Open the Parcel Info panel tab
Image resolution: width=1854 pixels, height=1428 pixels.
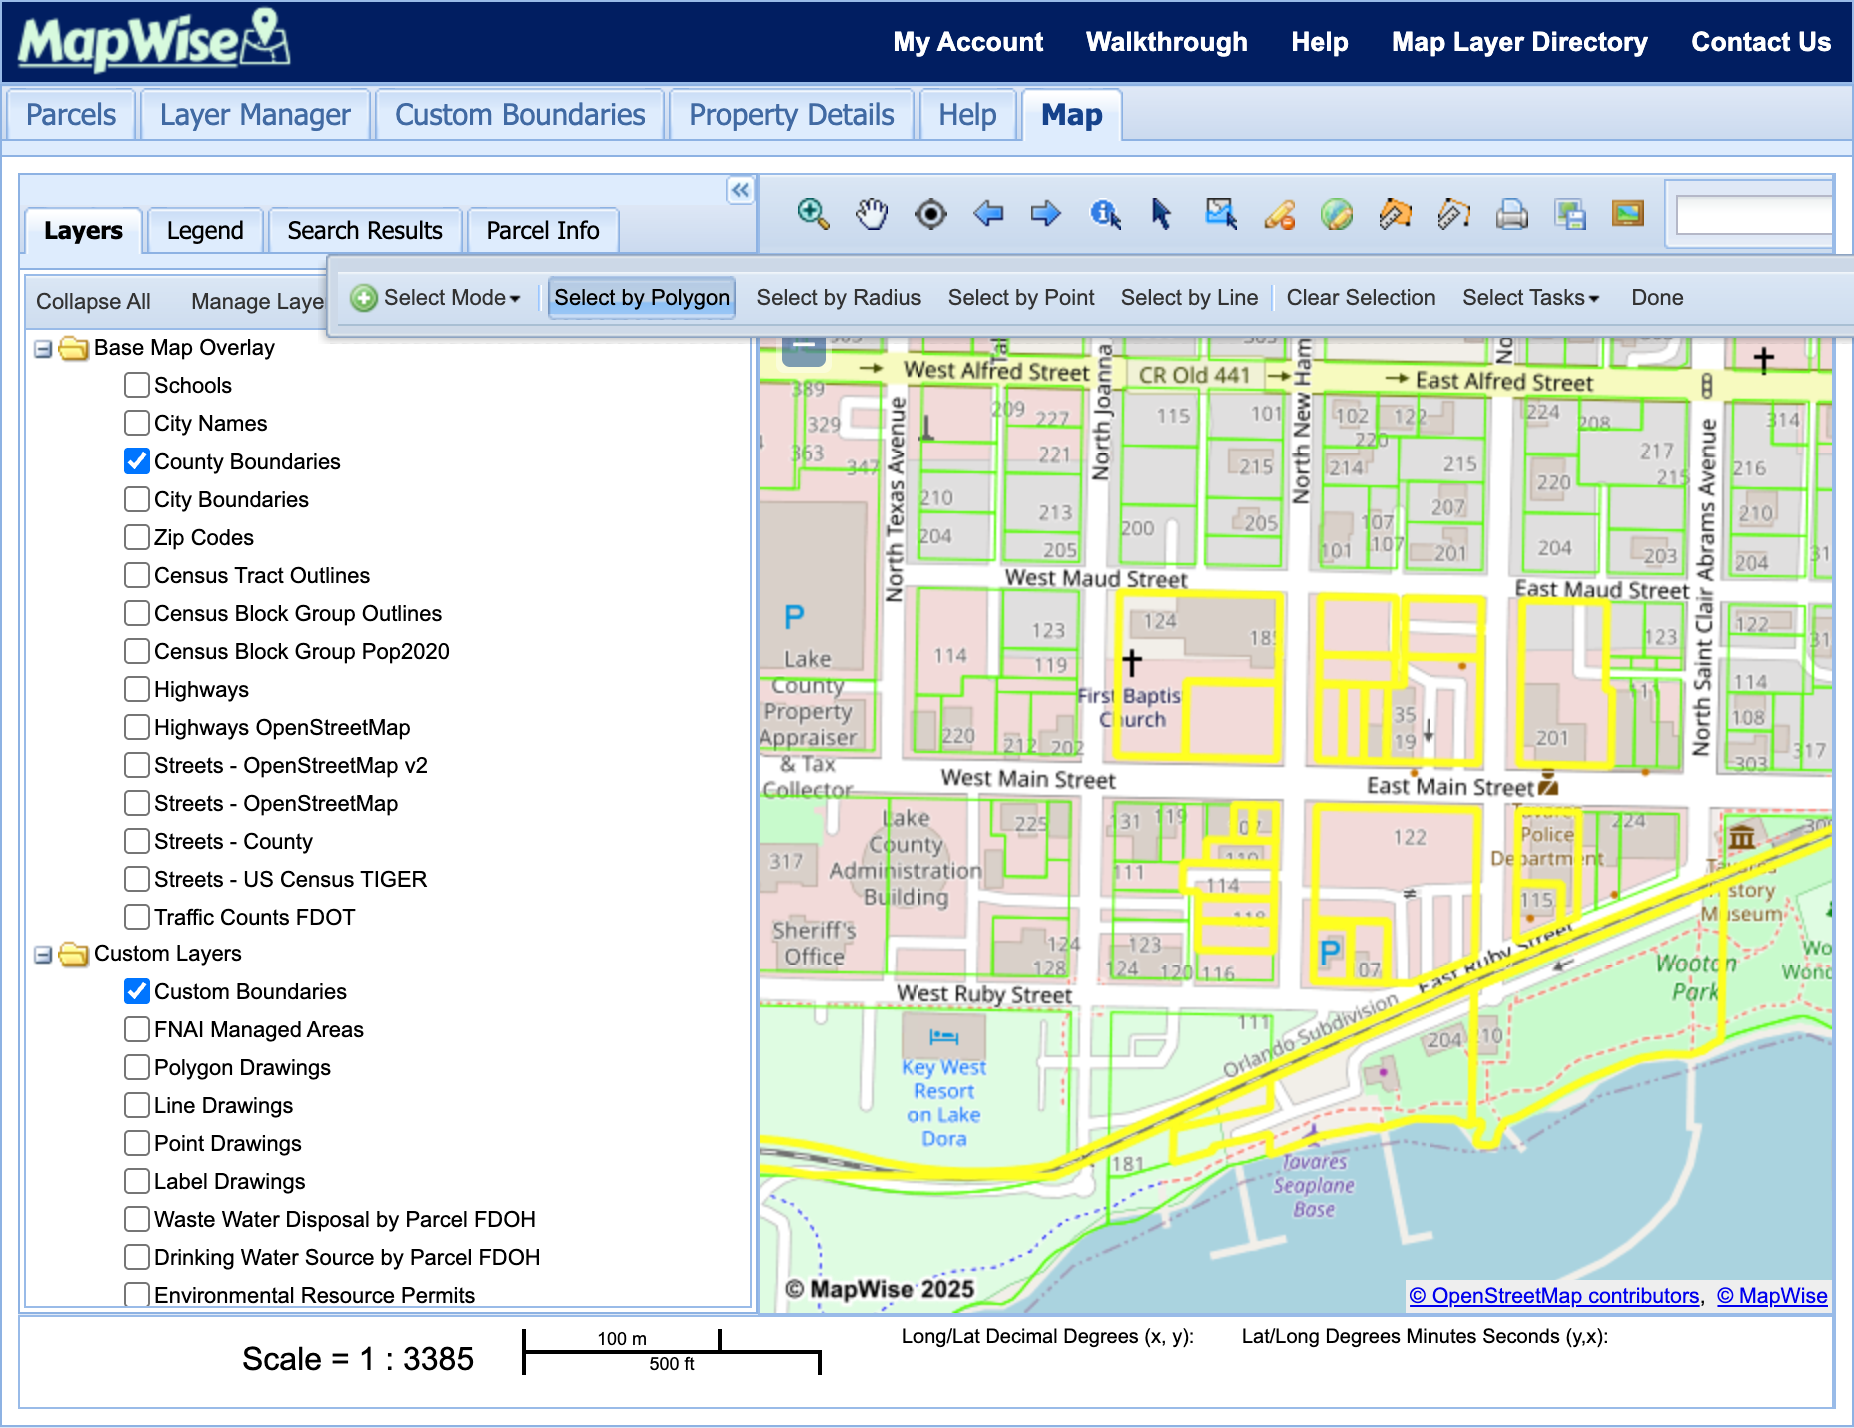click(x=543, y=231)
